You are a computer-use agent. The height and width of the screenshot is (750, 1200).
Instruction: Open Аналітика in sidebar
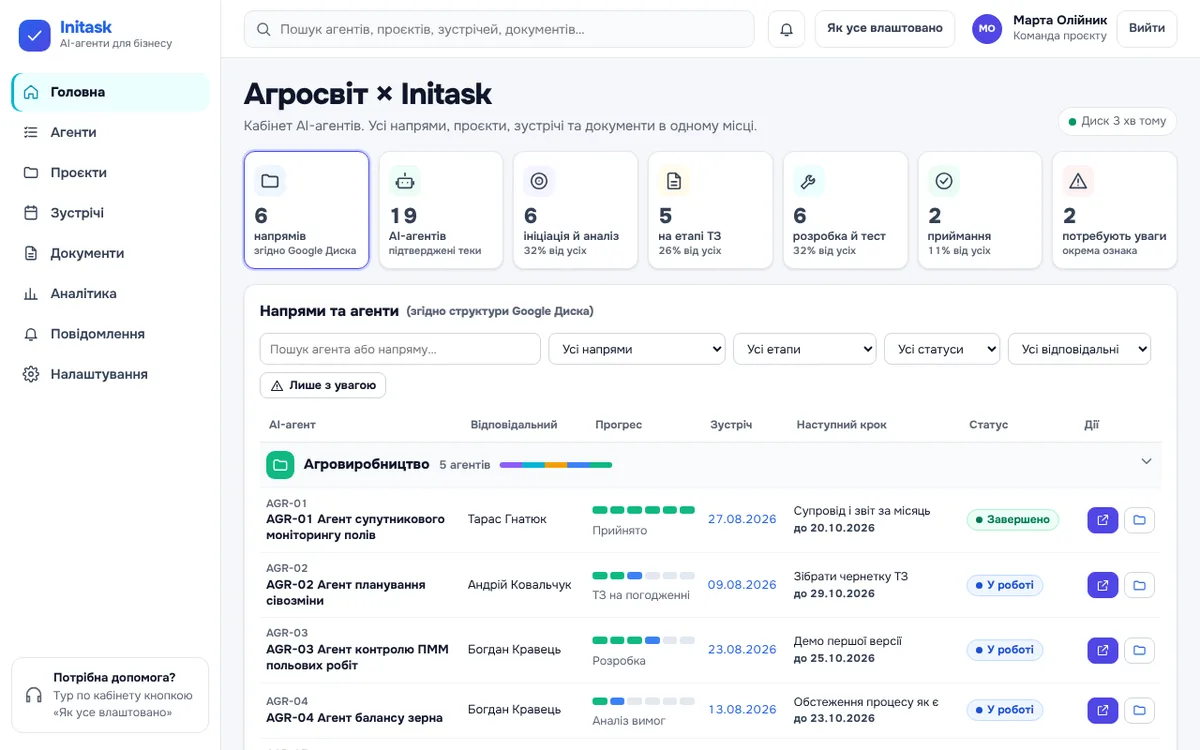(110, 293)
